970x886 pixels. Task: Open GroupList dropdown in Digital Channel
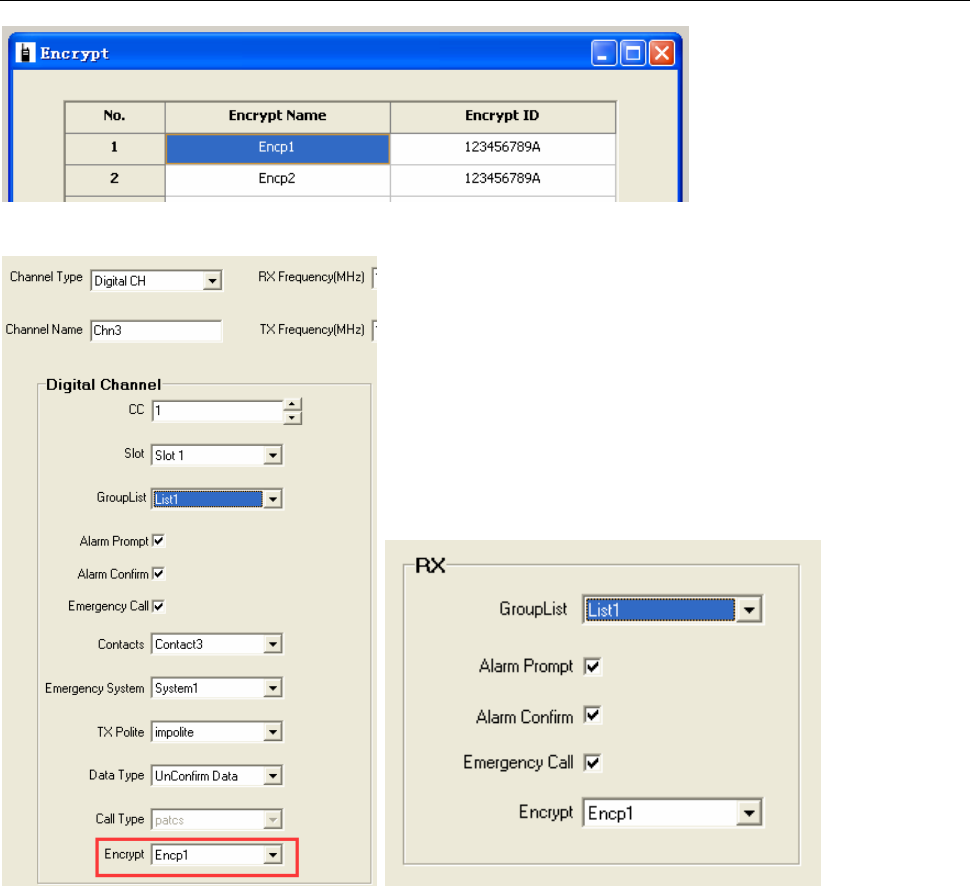pos(273,499)
